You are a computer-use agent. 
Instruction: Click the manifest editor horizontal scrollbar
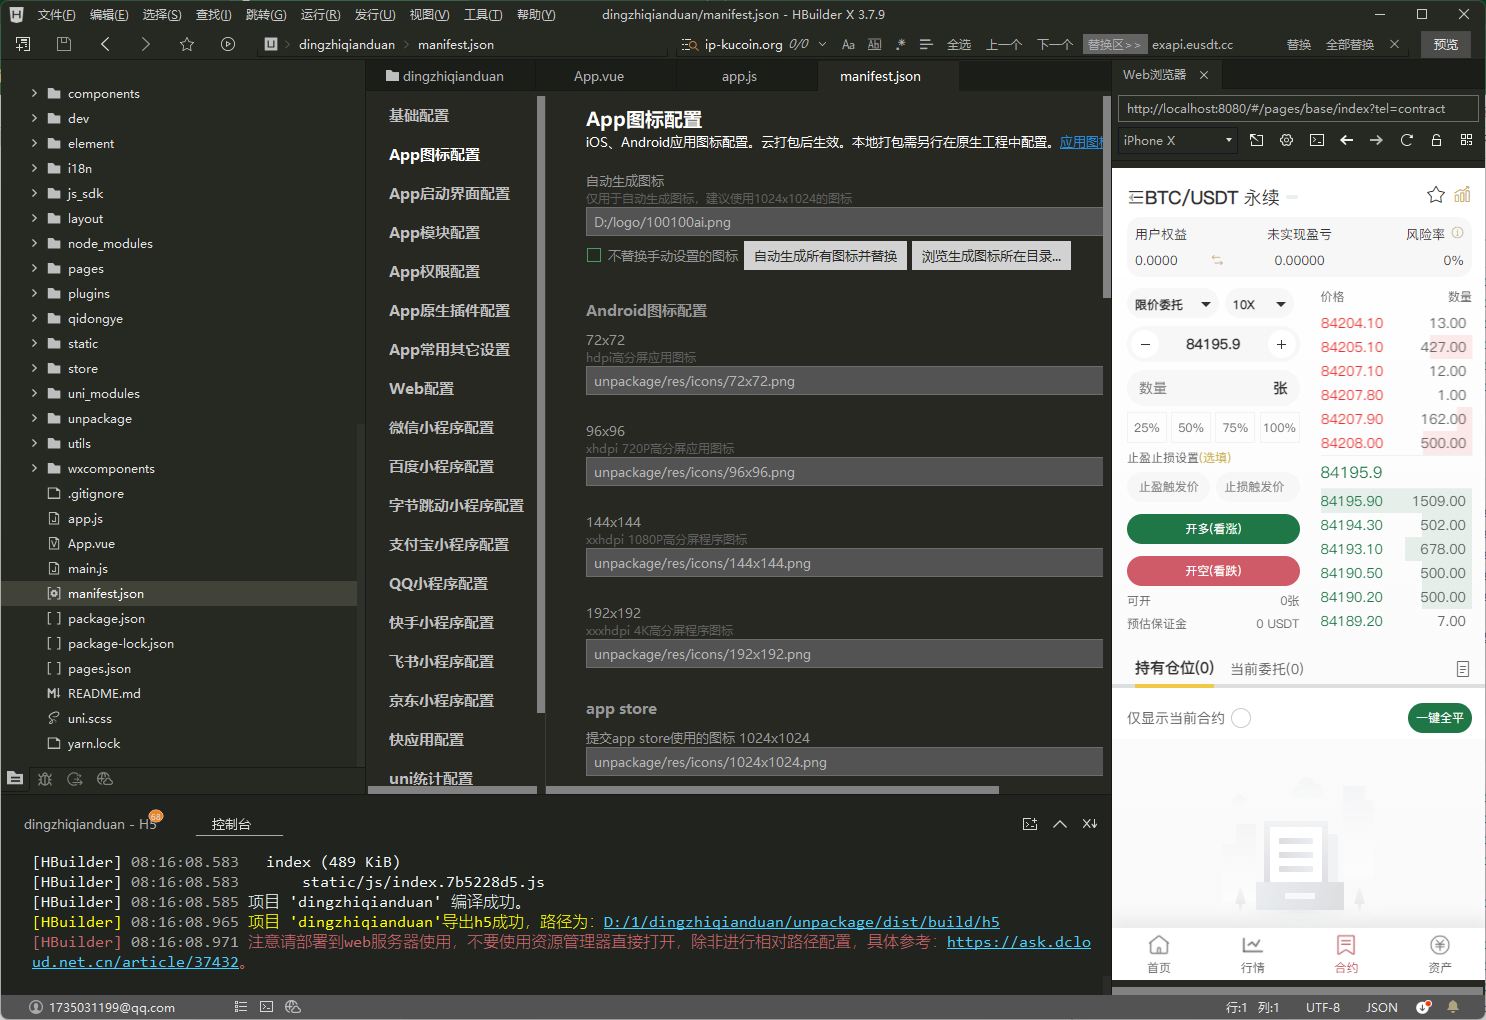pos(772,790)
